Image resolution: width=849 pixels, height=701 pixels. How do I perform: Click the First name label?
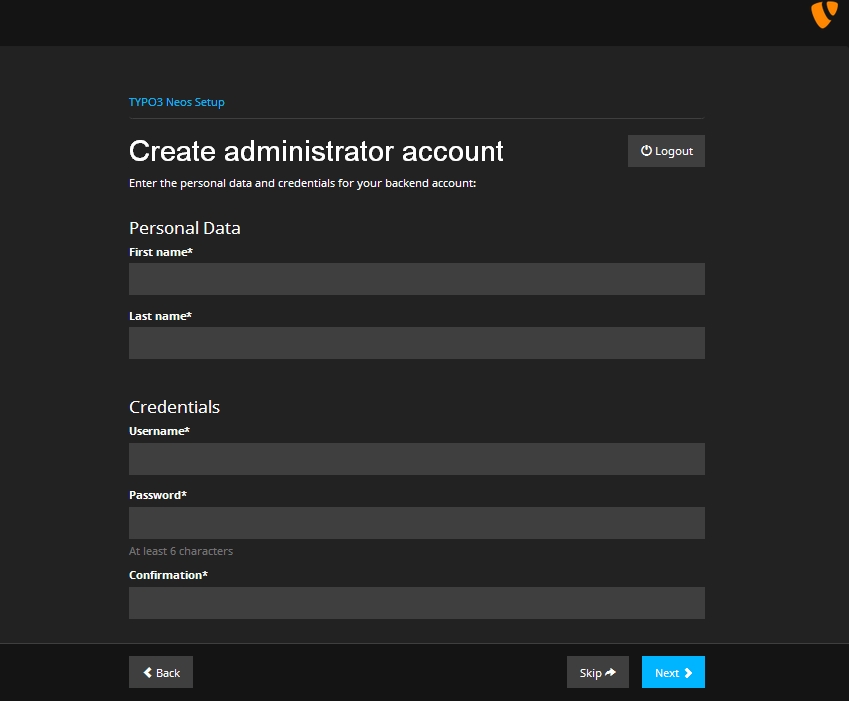pos(161,252)
